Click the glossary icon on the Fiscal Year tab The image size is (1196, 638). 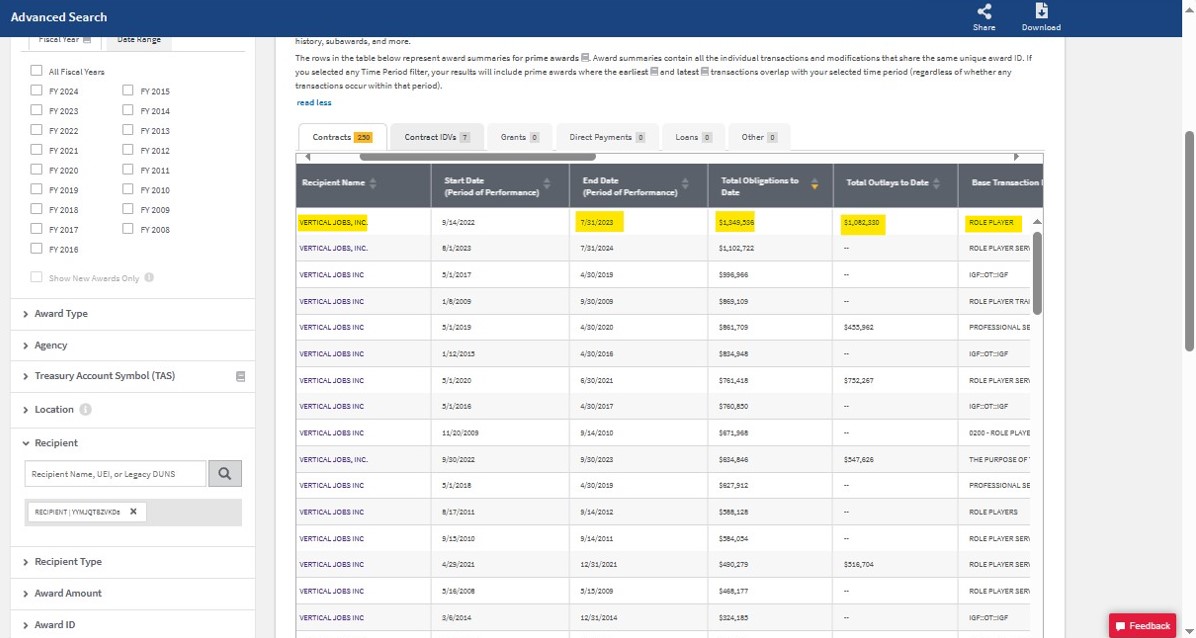(87, 40)
